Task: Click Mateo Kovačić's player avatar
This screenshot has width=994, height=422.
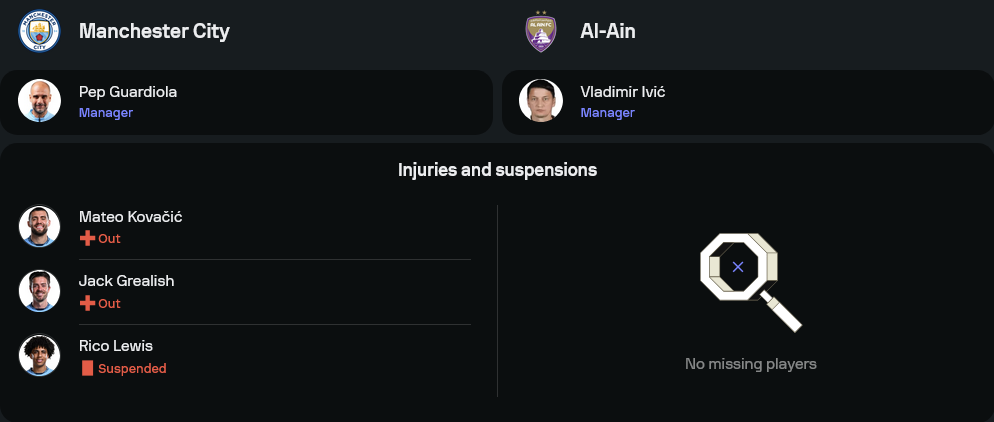Action: point(40,226)
